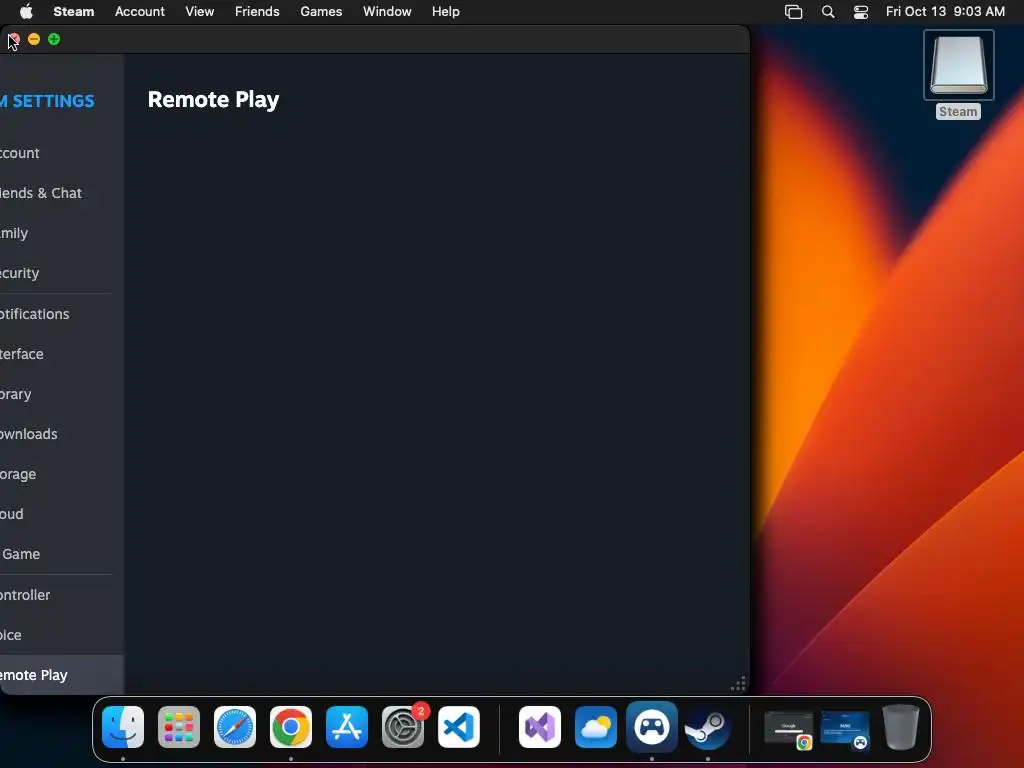Viewport: 1024px width, 768px height.
Task: Switch to Library settings section
Action: (59, 394)
